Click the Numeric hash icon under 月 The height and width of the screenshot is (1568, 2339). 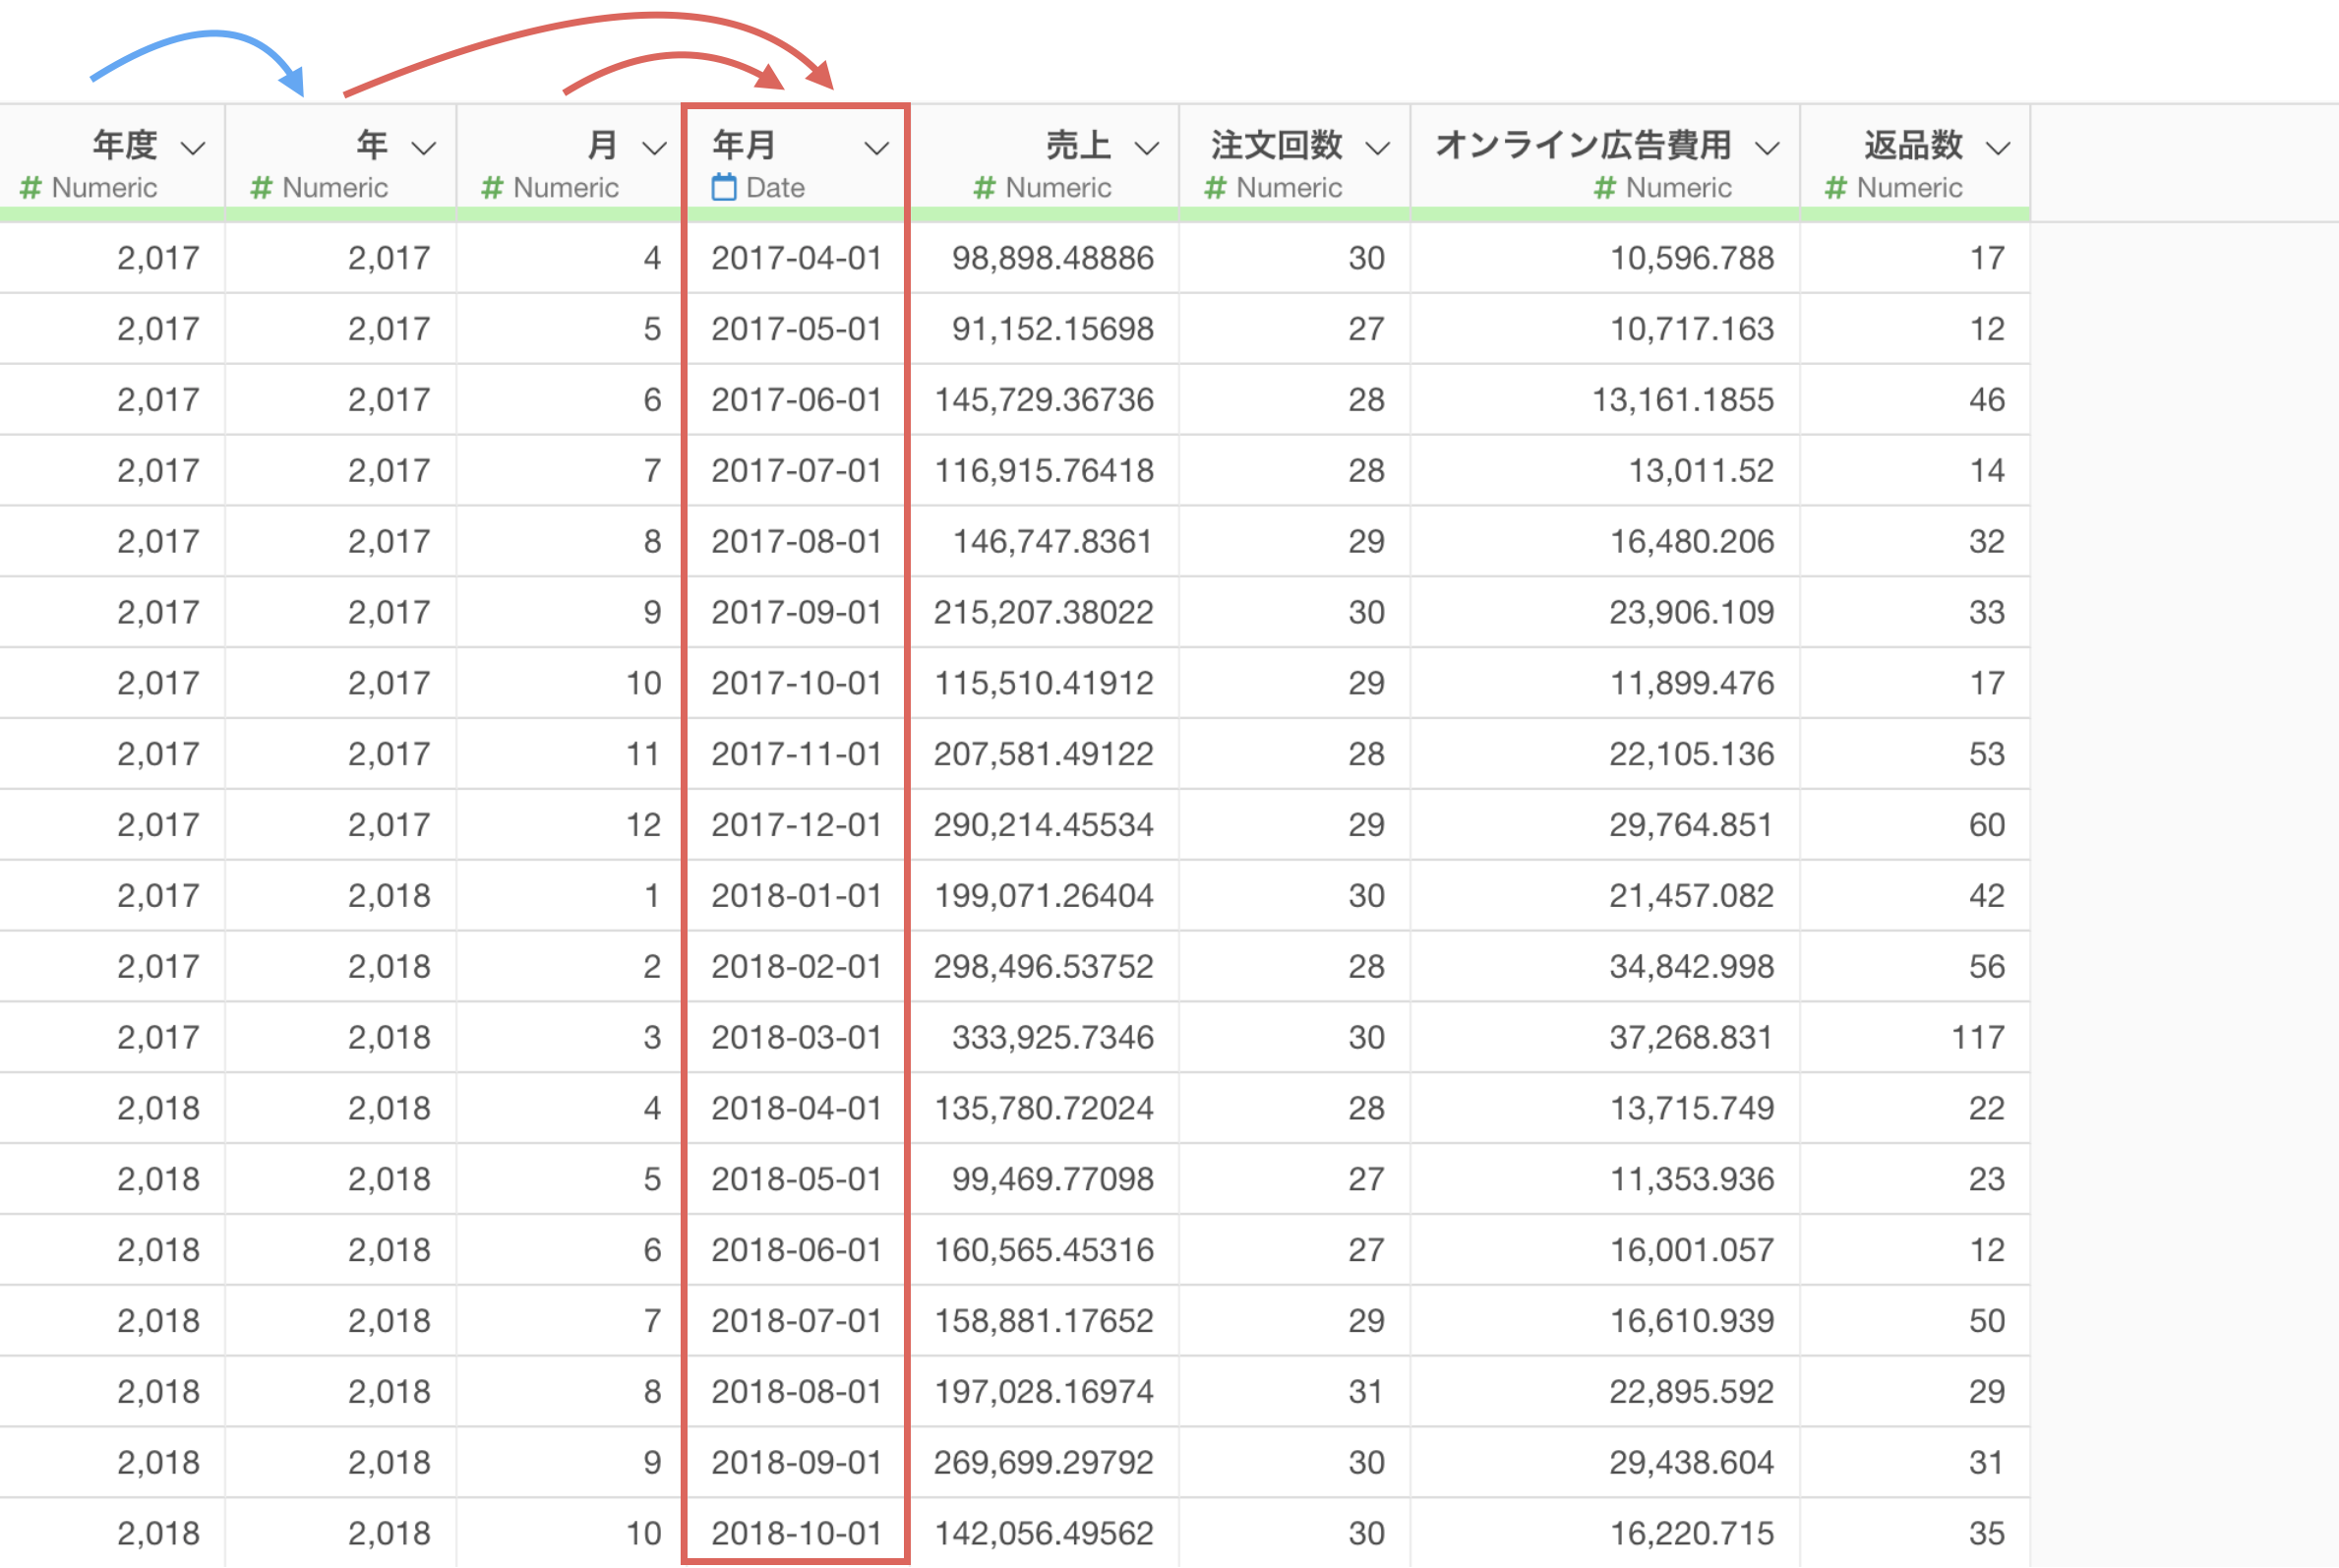pyautogui.click(x=492, y=187)
